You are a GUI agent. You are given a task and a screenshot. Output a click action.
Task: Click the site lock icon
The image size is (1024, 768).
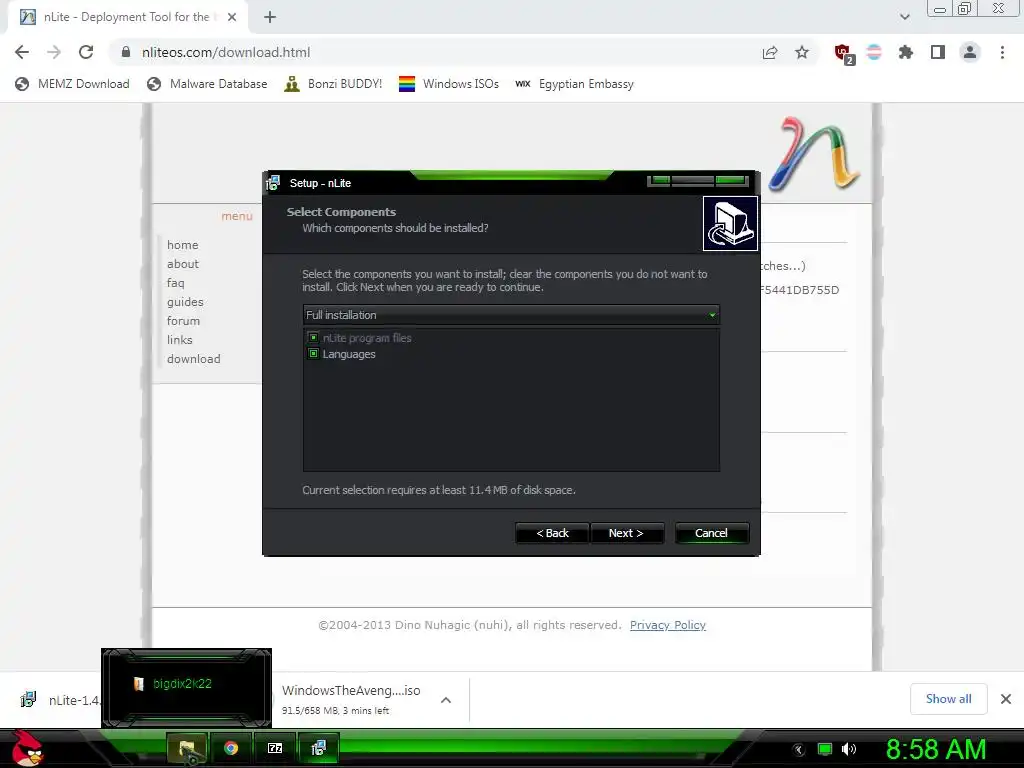126,52
